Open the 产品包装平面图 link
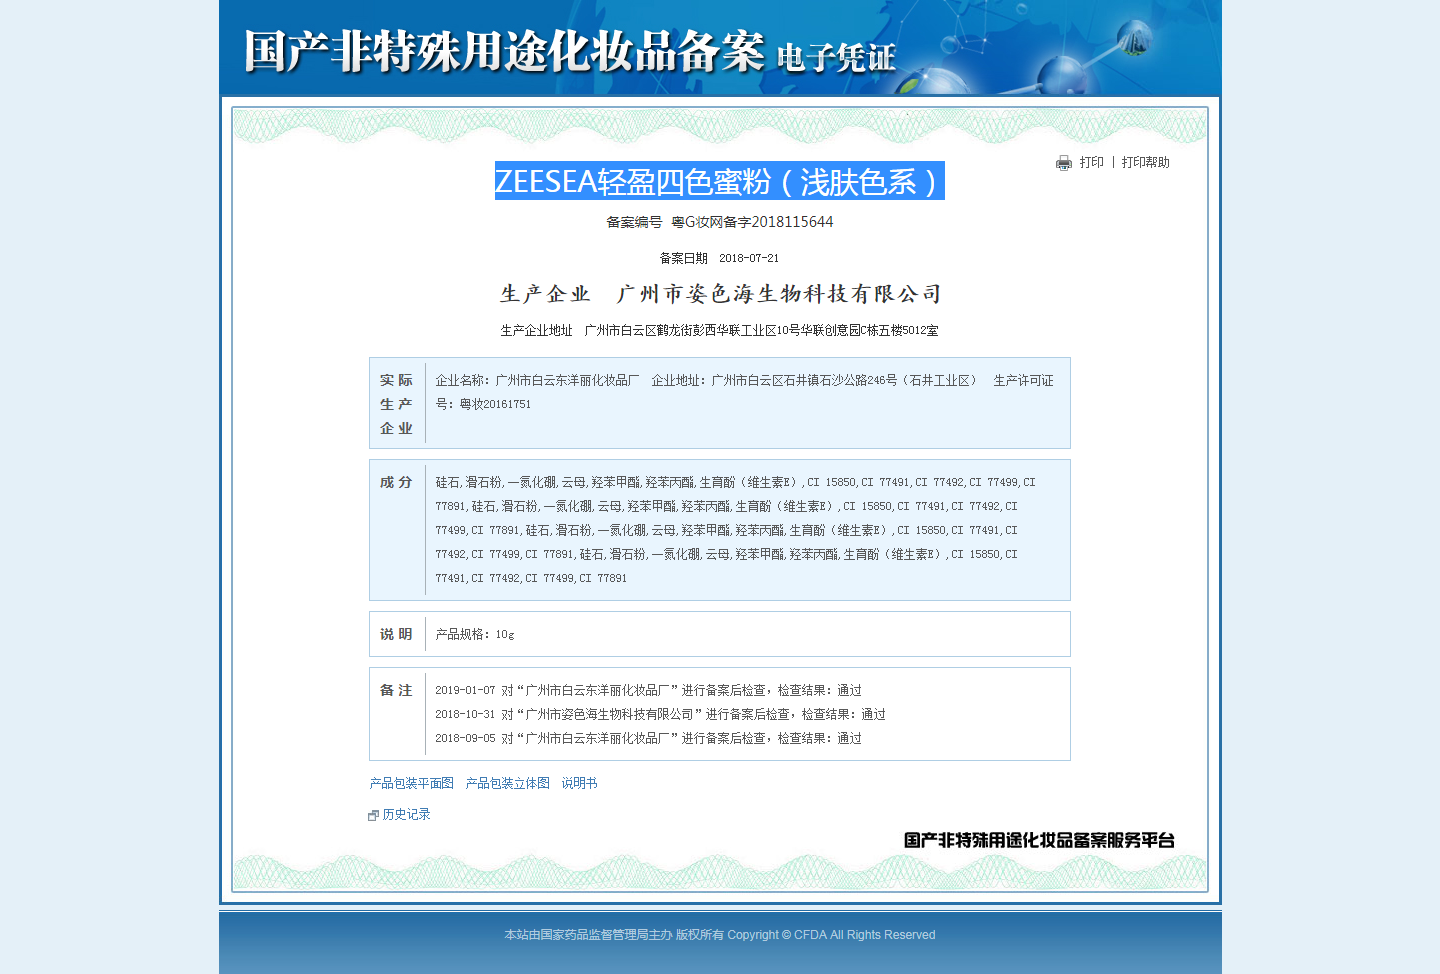 point(411,783)
